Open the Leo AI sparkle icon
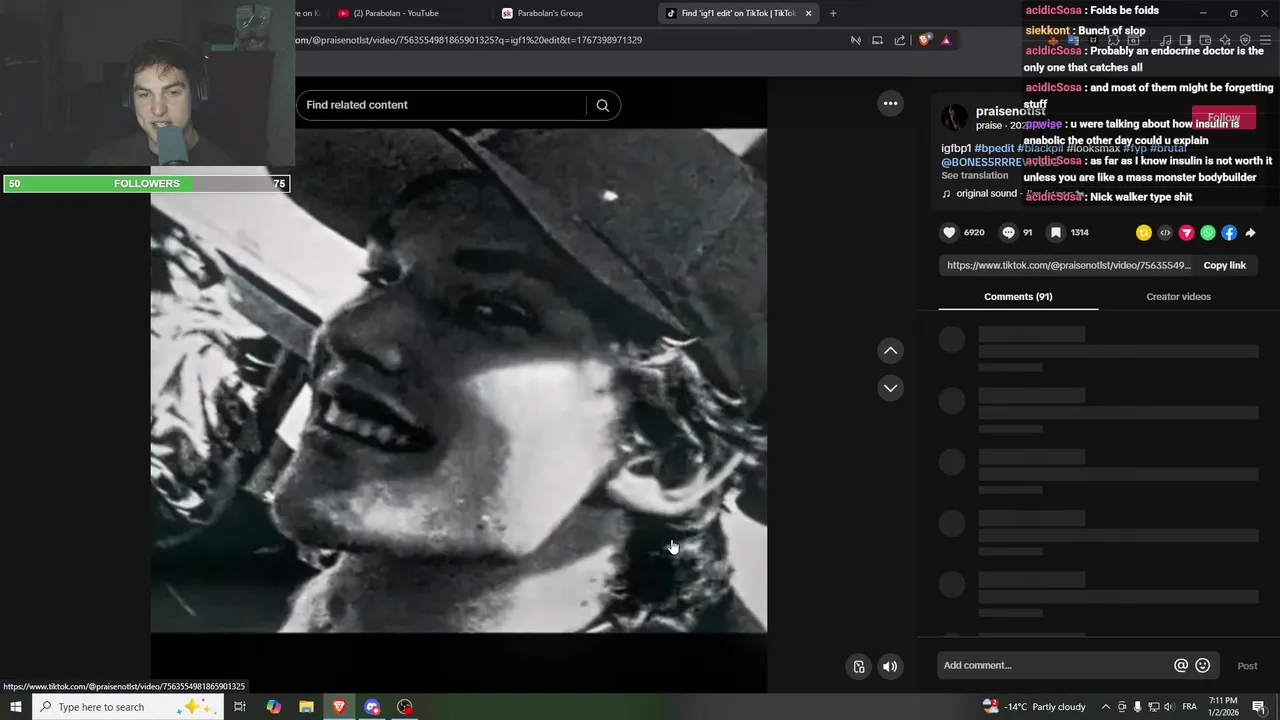The image size is (1280, 720). click(x=1225, y=40)
